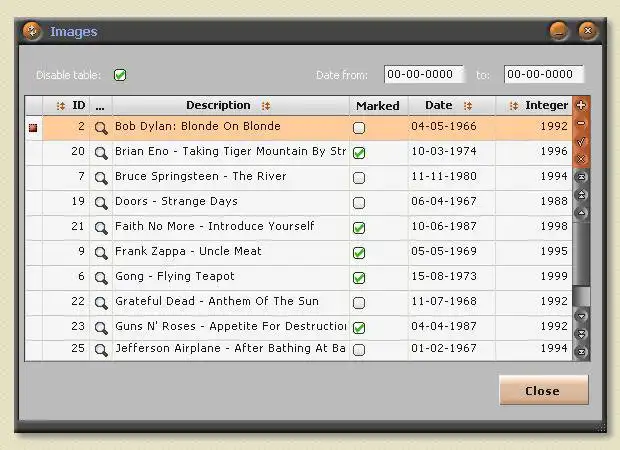
Task: Select 'Bruce Springsteen - The River' description cell
Action: pos(231,178)
